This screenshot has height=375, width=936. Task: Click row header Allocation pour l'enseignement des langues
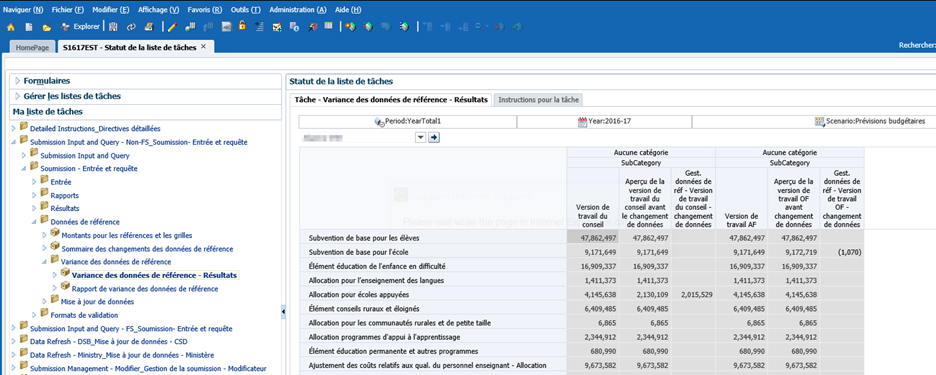pos(433,280)
